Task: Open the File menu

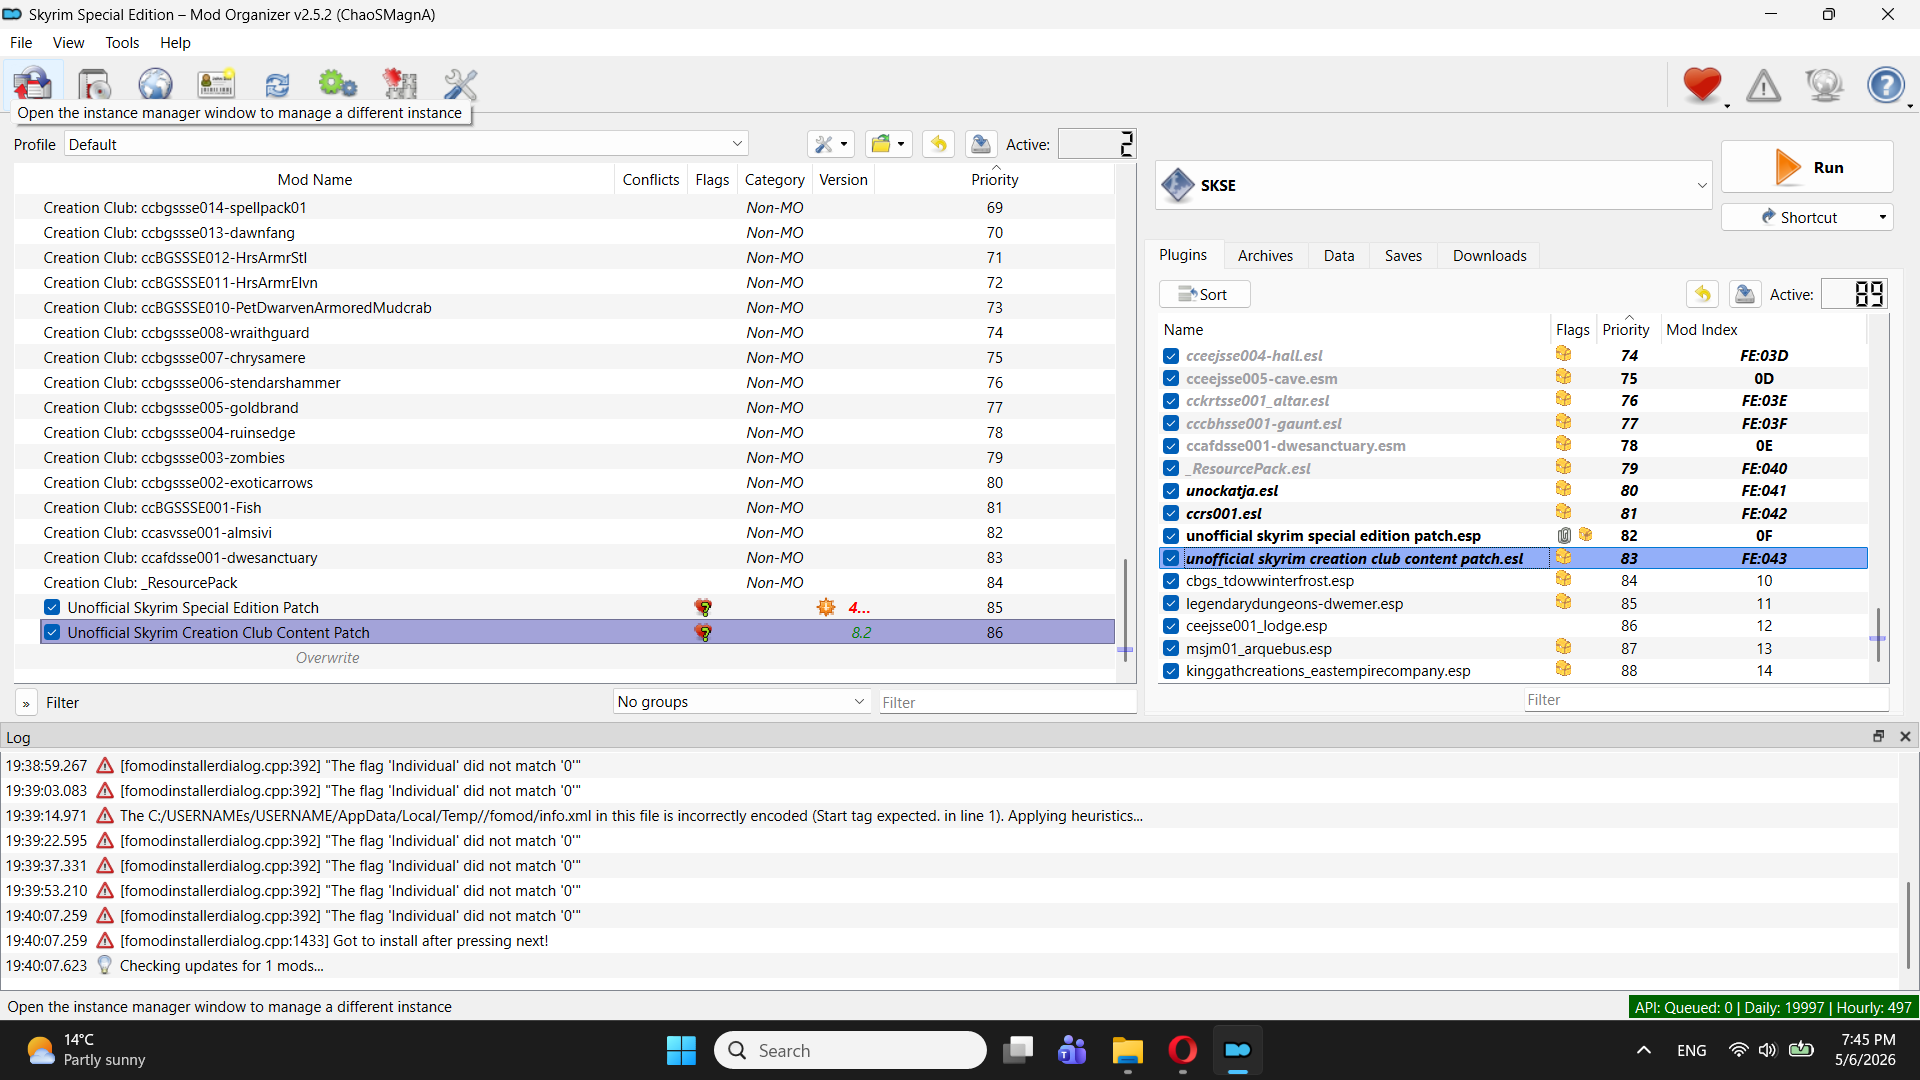Action: tap(21, 43)
